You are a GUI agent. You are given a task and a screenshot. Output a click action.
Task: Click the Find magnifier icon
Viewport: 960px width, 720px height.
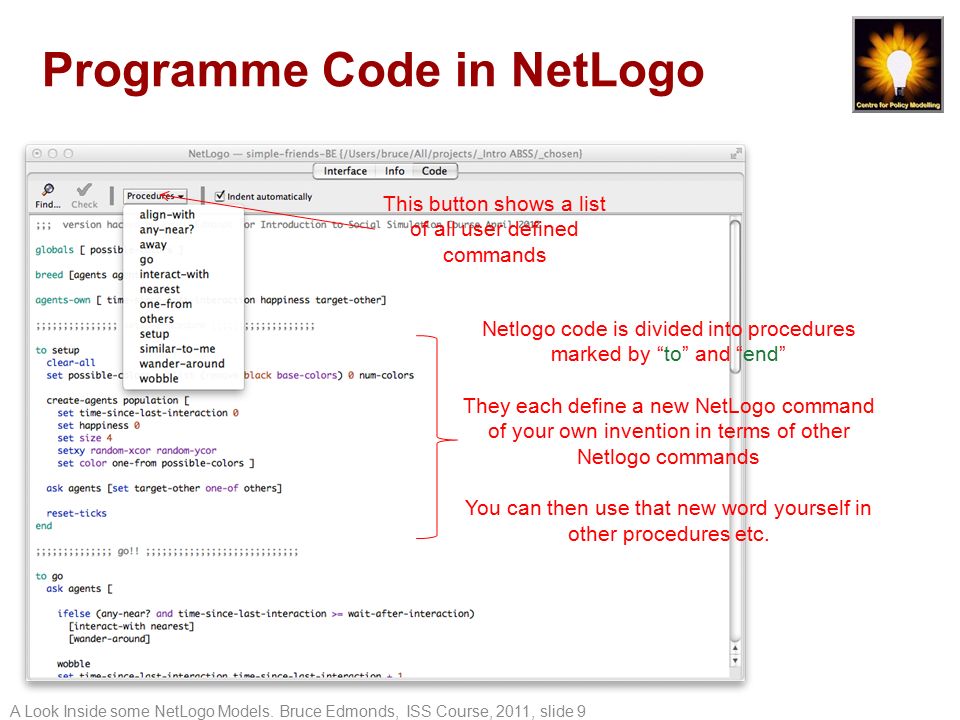tap(48, 190)
